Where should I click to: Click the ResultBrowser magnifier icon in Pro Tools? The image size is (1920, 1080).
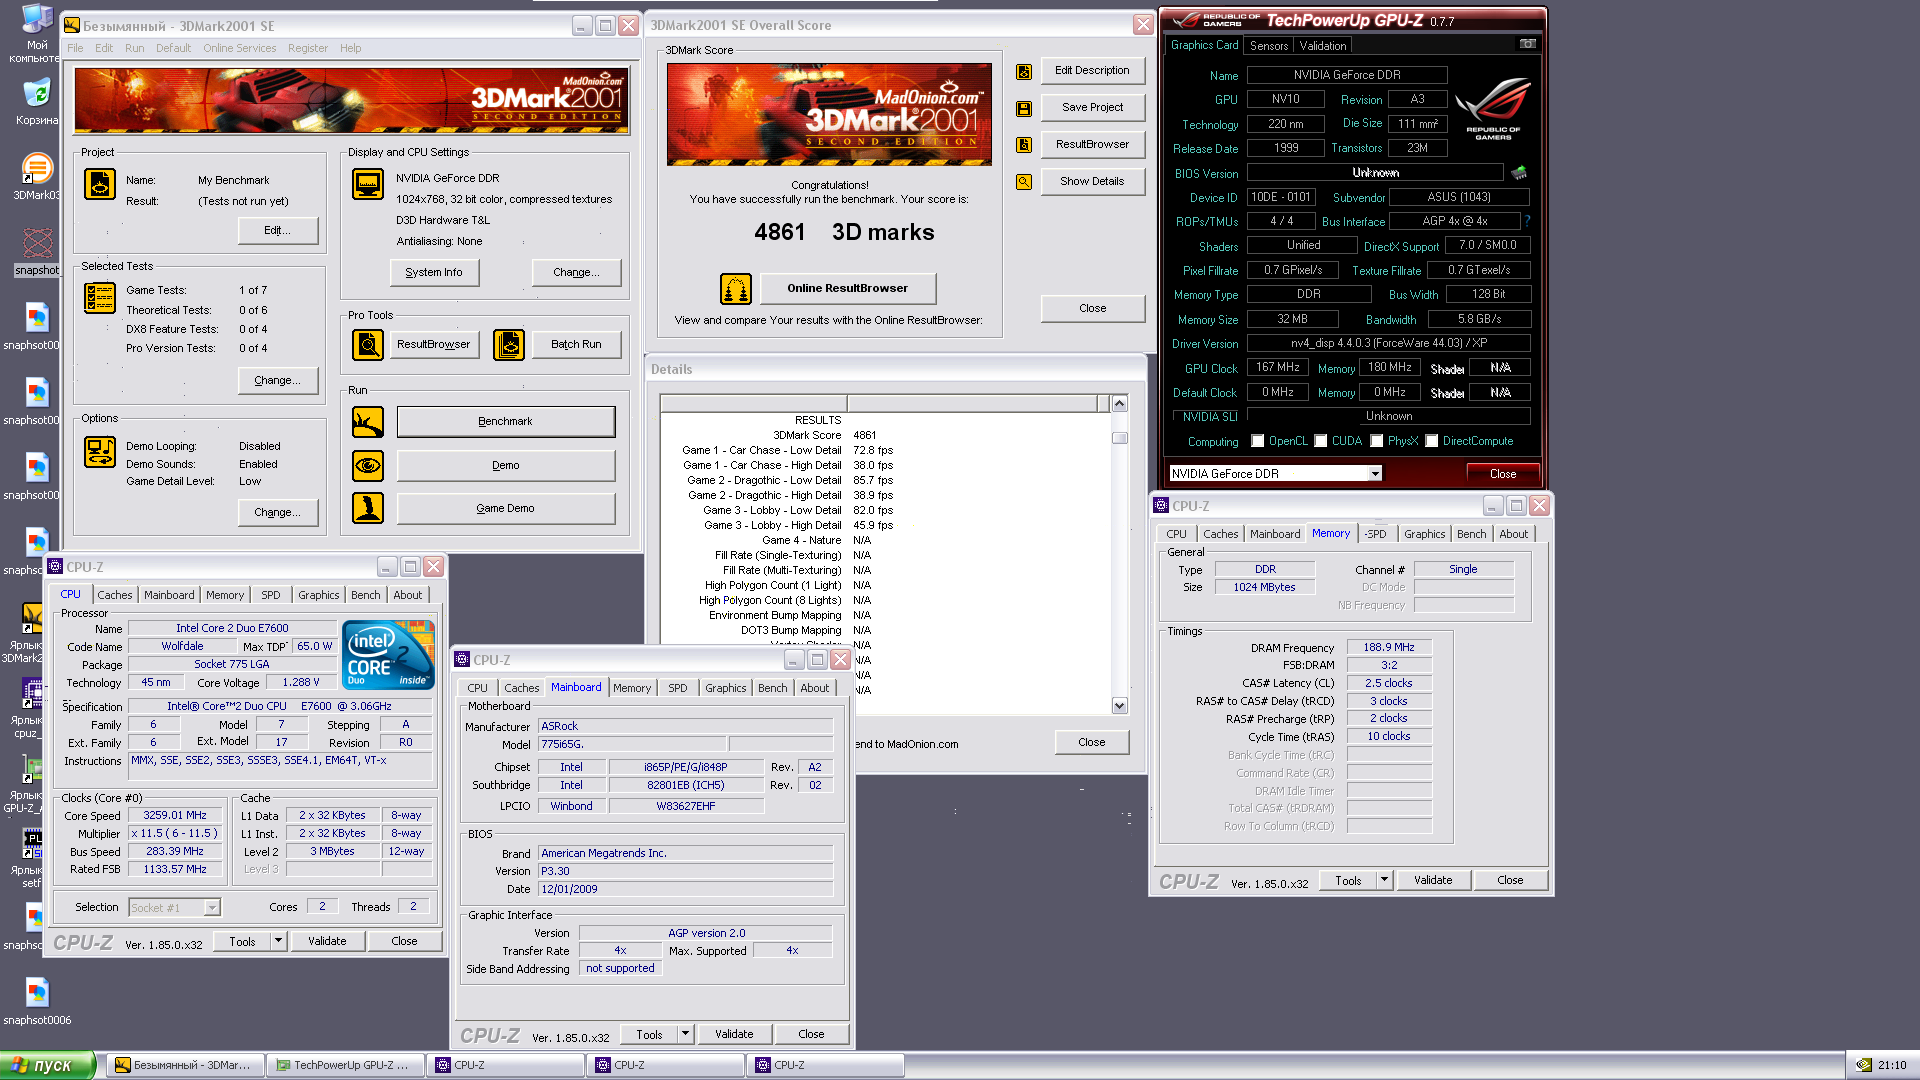click(x=368, y=344)
